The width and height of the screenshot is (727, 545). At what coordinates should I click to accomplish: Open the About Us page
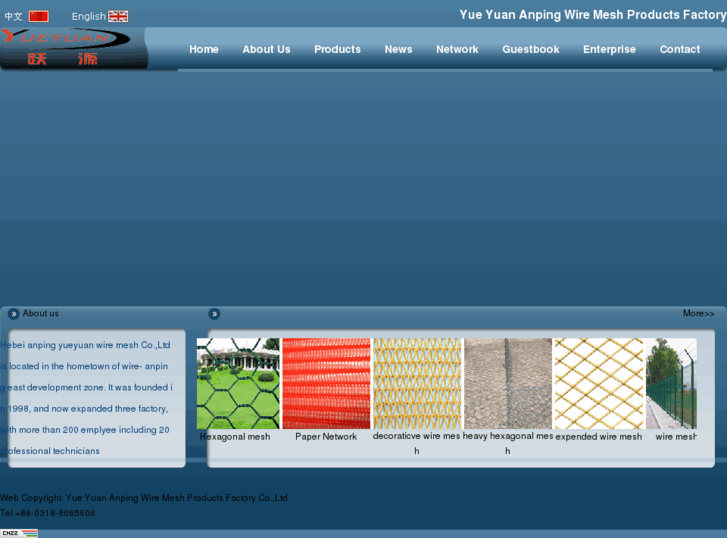(266, 49)
